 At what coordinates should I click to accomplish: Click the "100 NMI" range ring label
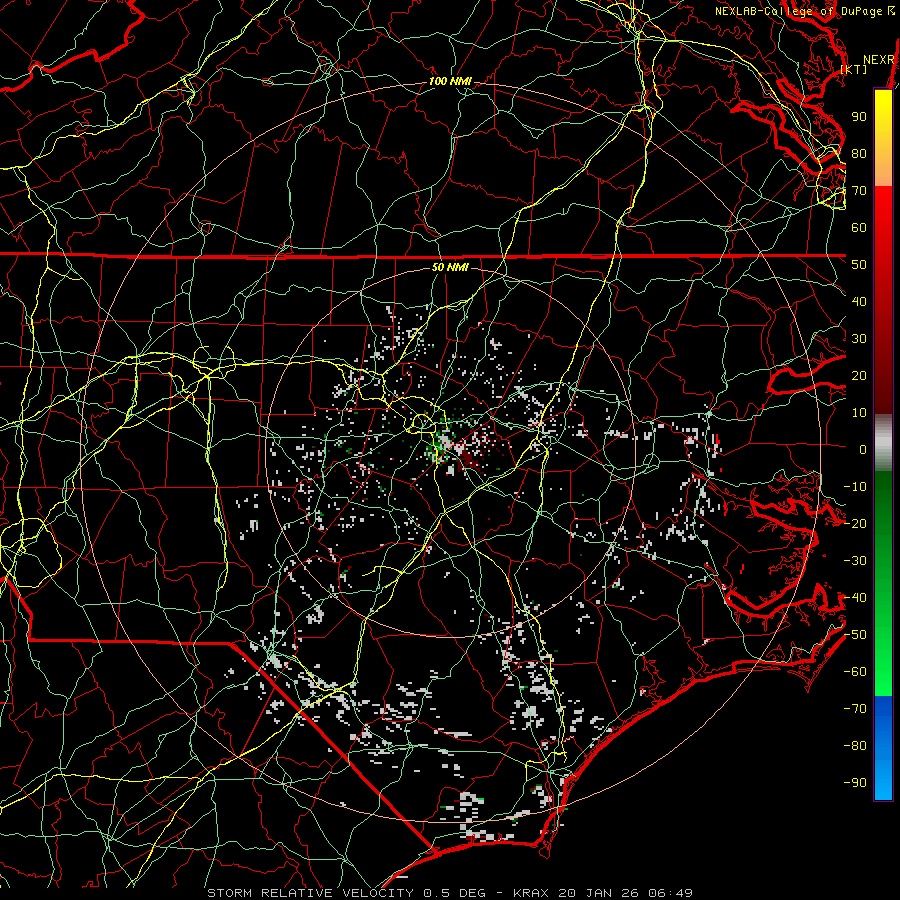[x=450, y=82]
